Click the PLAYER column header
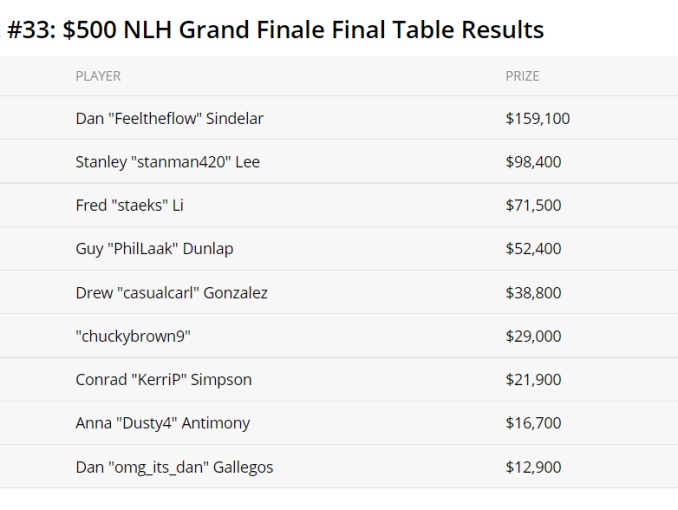 point(98,76)
